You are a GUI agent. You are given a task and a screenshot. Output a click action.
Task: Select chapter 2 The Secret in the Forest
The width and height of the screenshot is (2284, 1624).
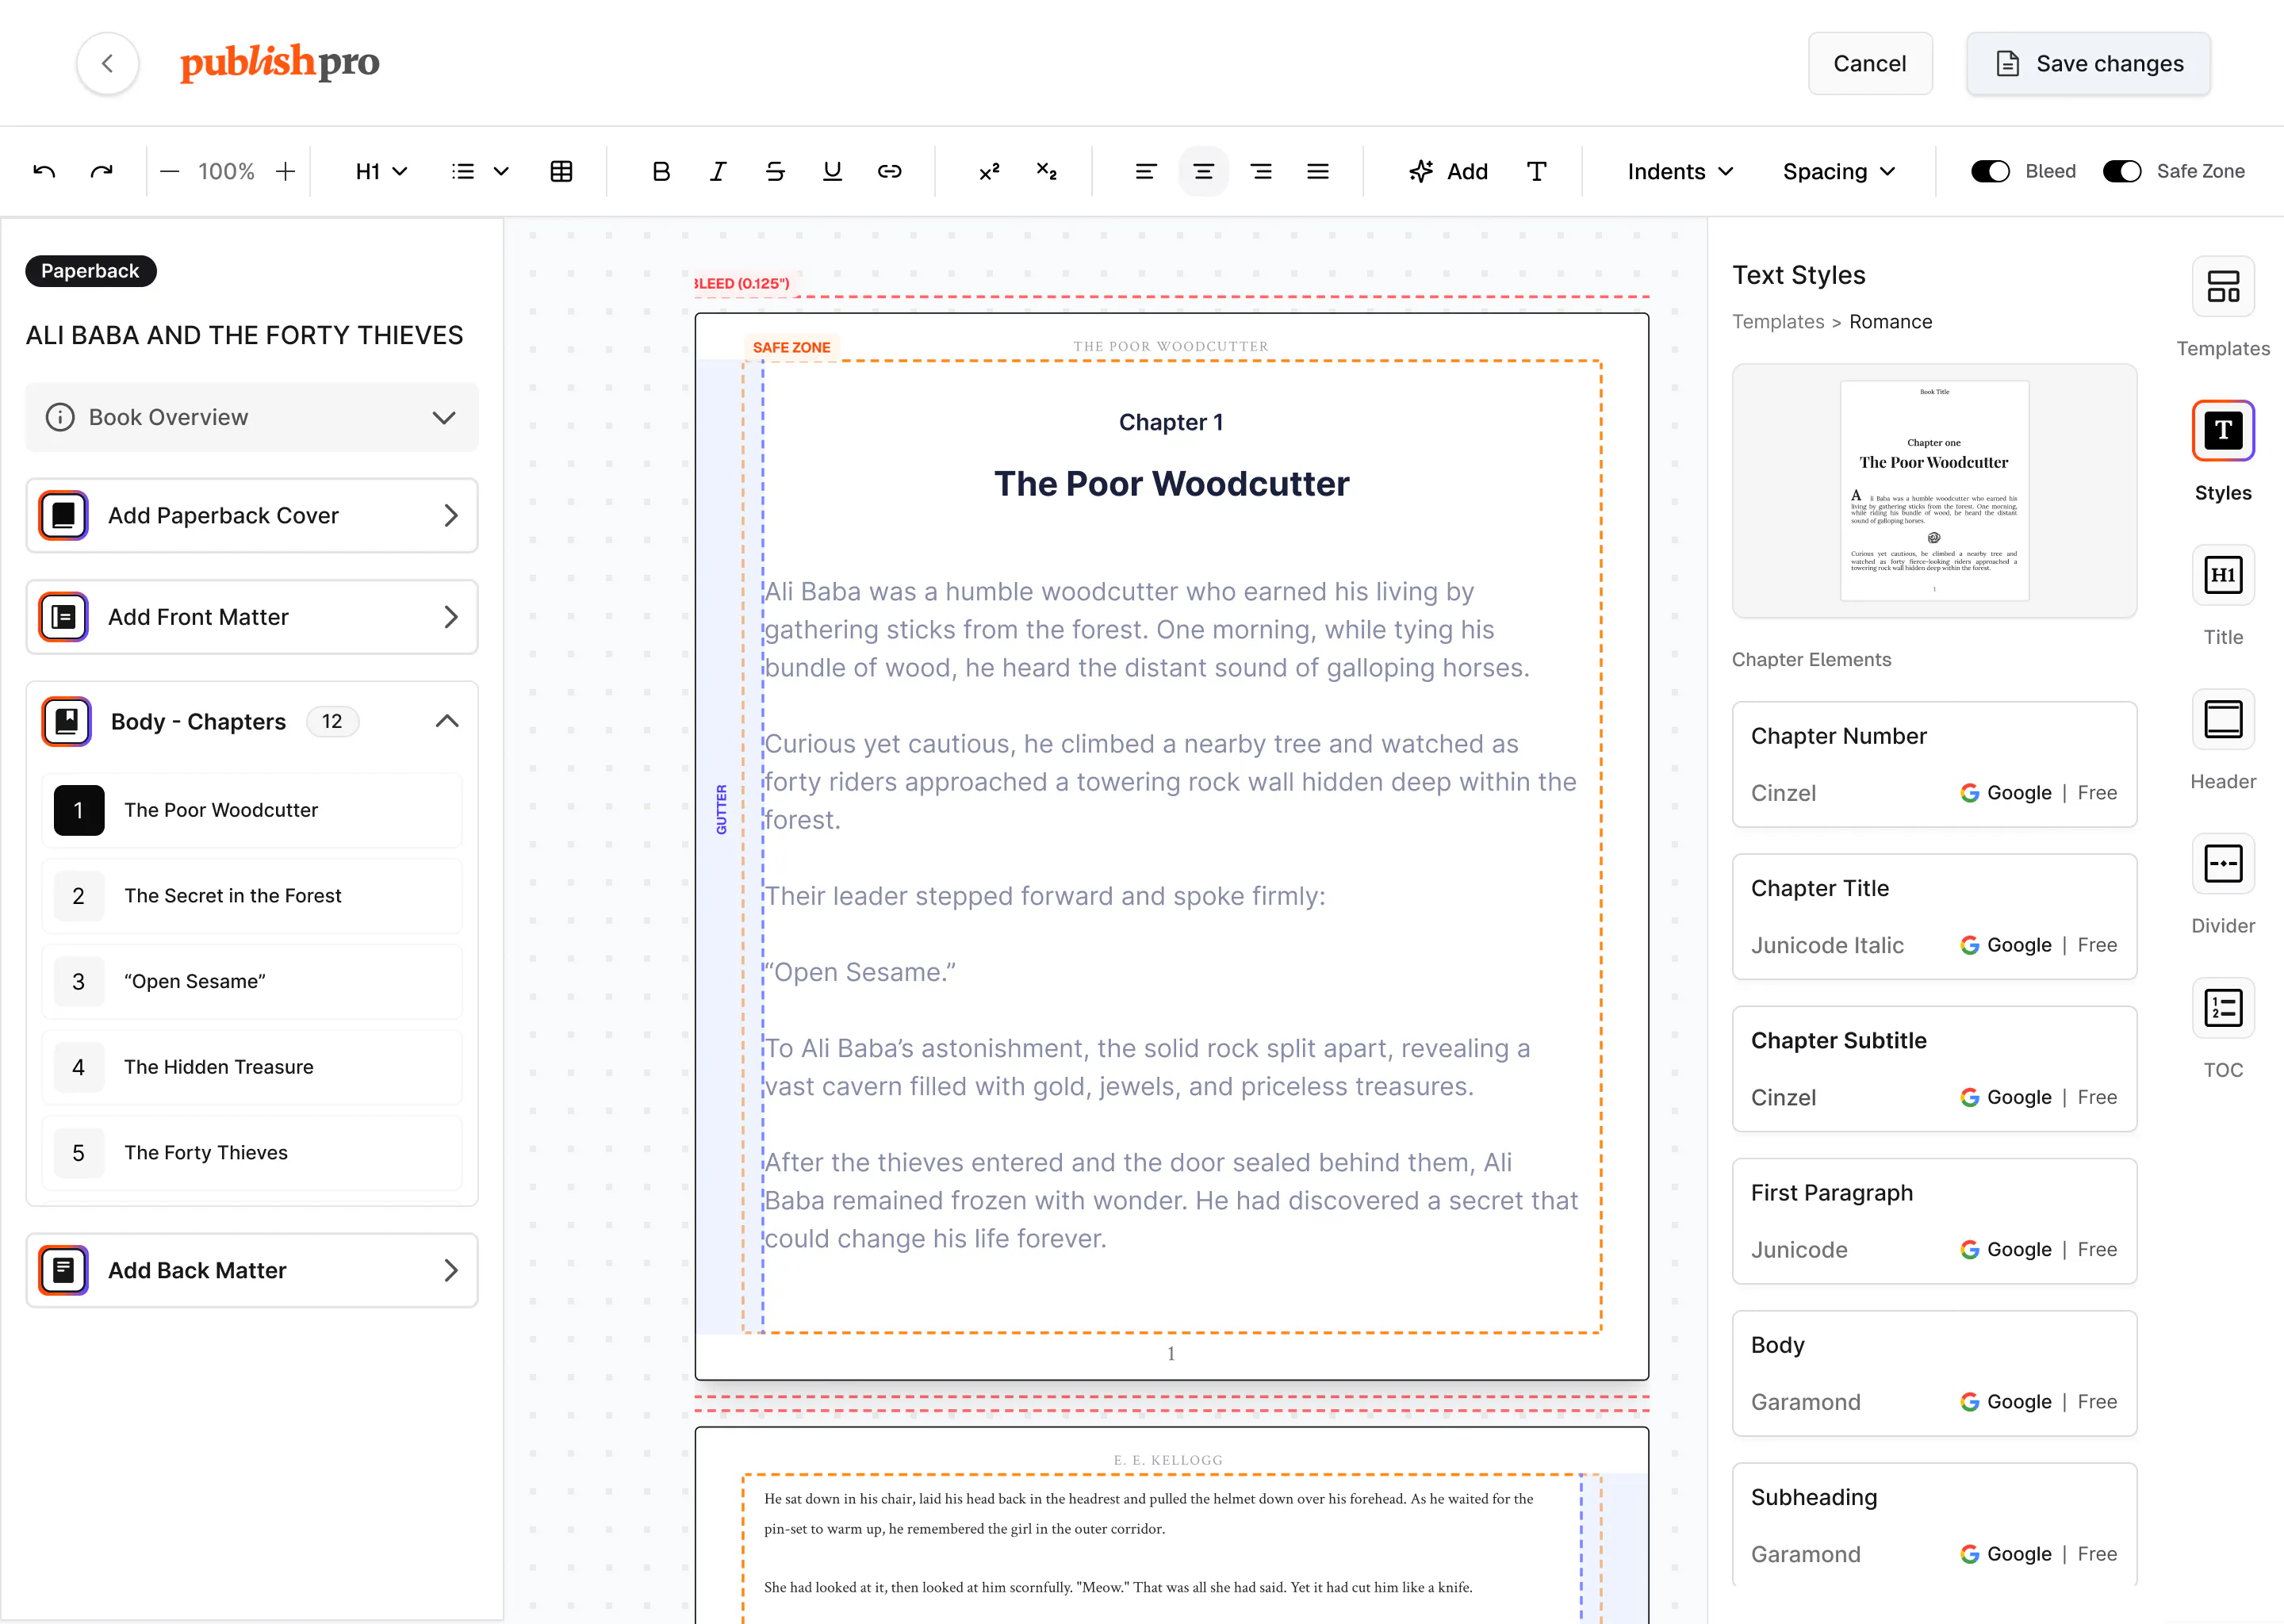pos(252,896)
